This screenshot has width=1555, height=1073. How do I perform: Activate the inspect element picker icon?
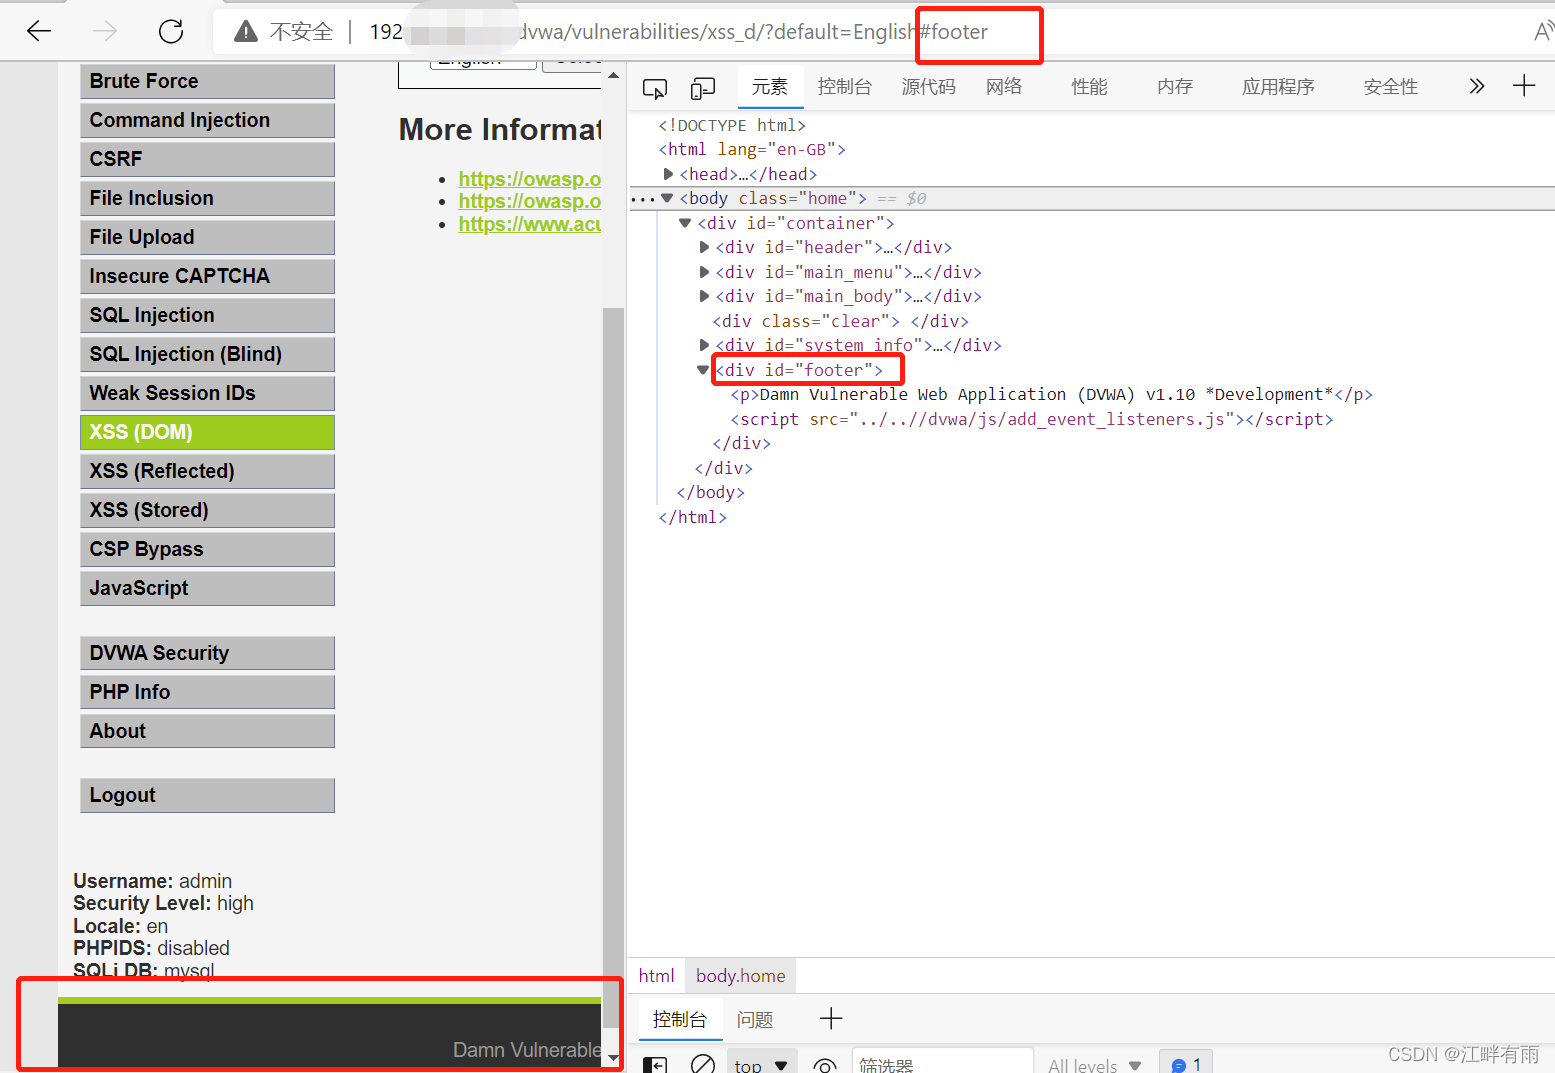click(655, 89)
